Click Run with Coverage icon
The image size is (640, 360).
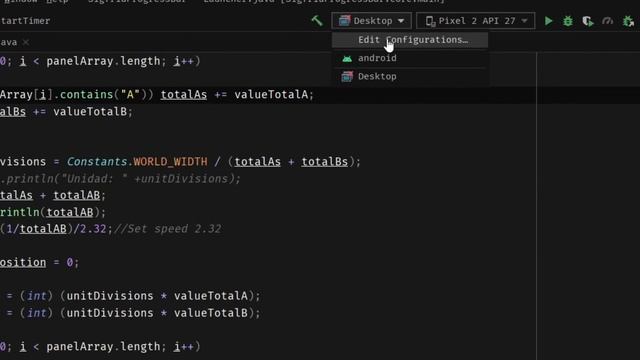(x=588, y=21)
